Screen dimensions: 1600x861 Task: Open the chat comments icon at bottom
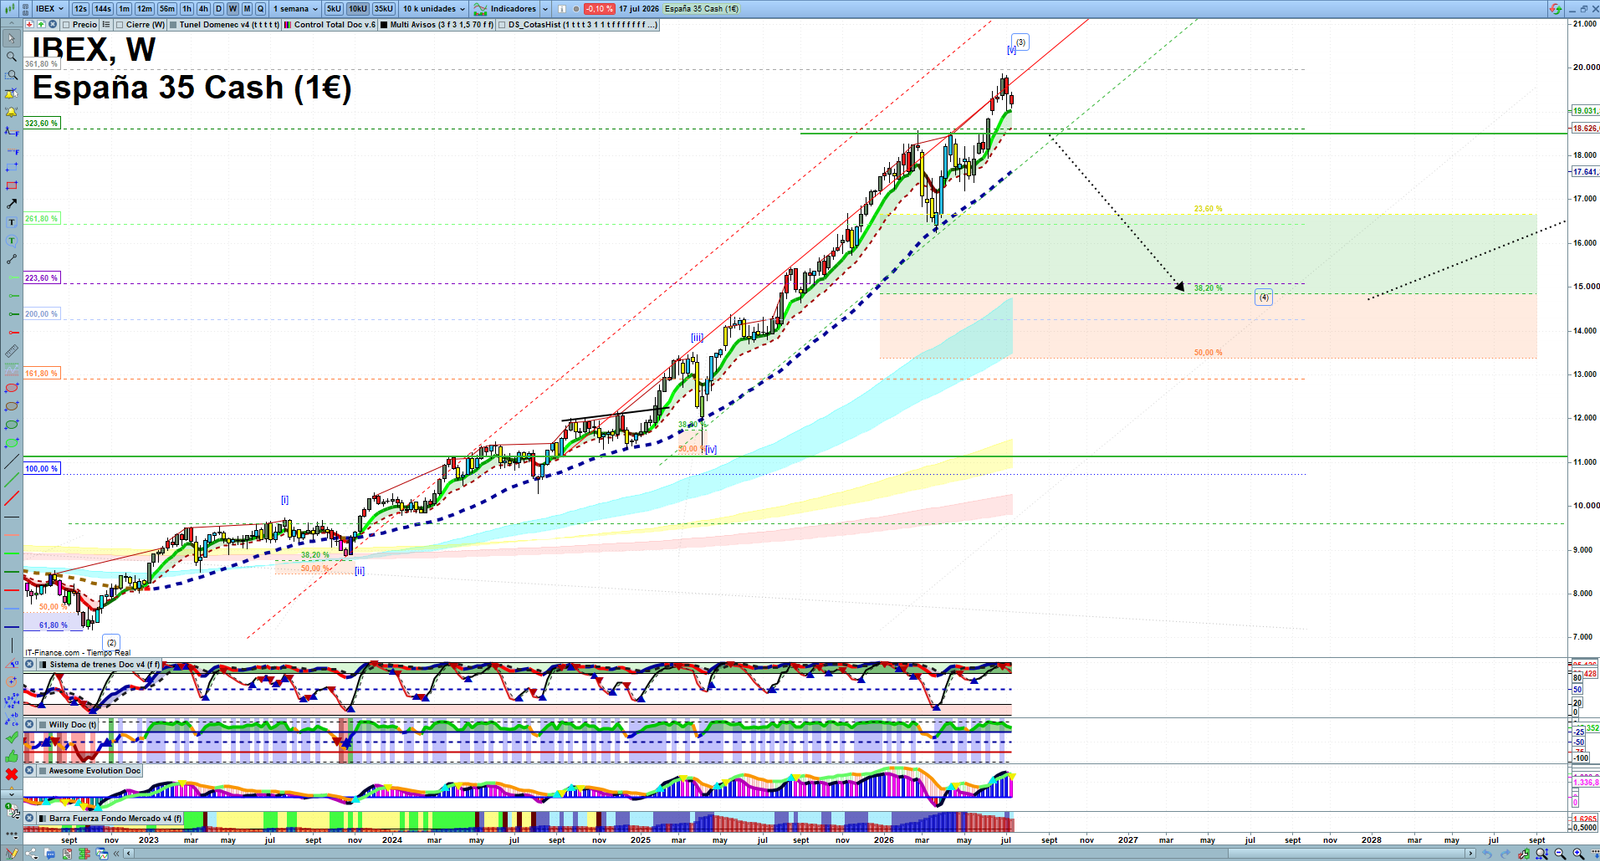[50, 853]
